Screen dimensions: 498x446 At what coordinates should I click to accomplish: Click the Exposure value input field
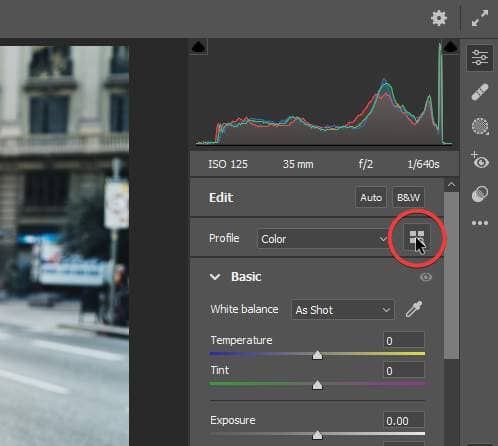pos(404,420)
